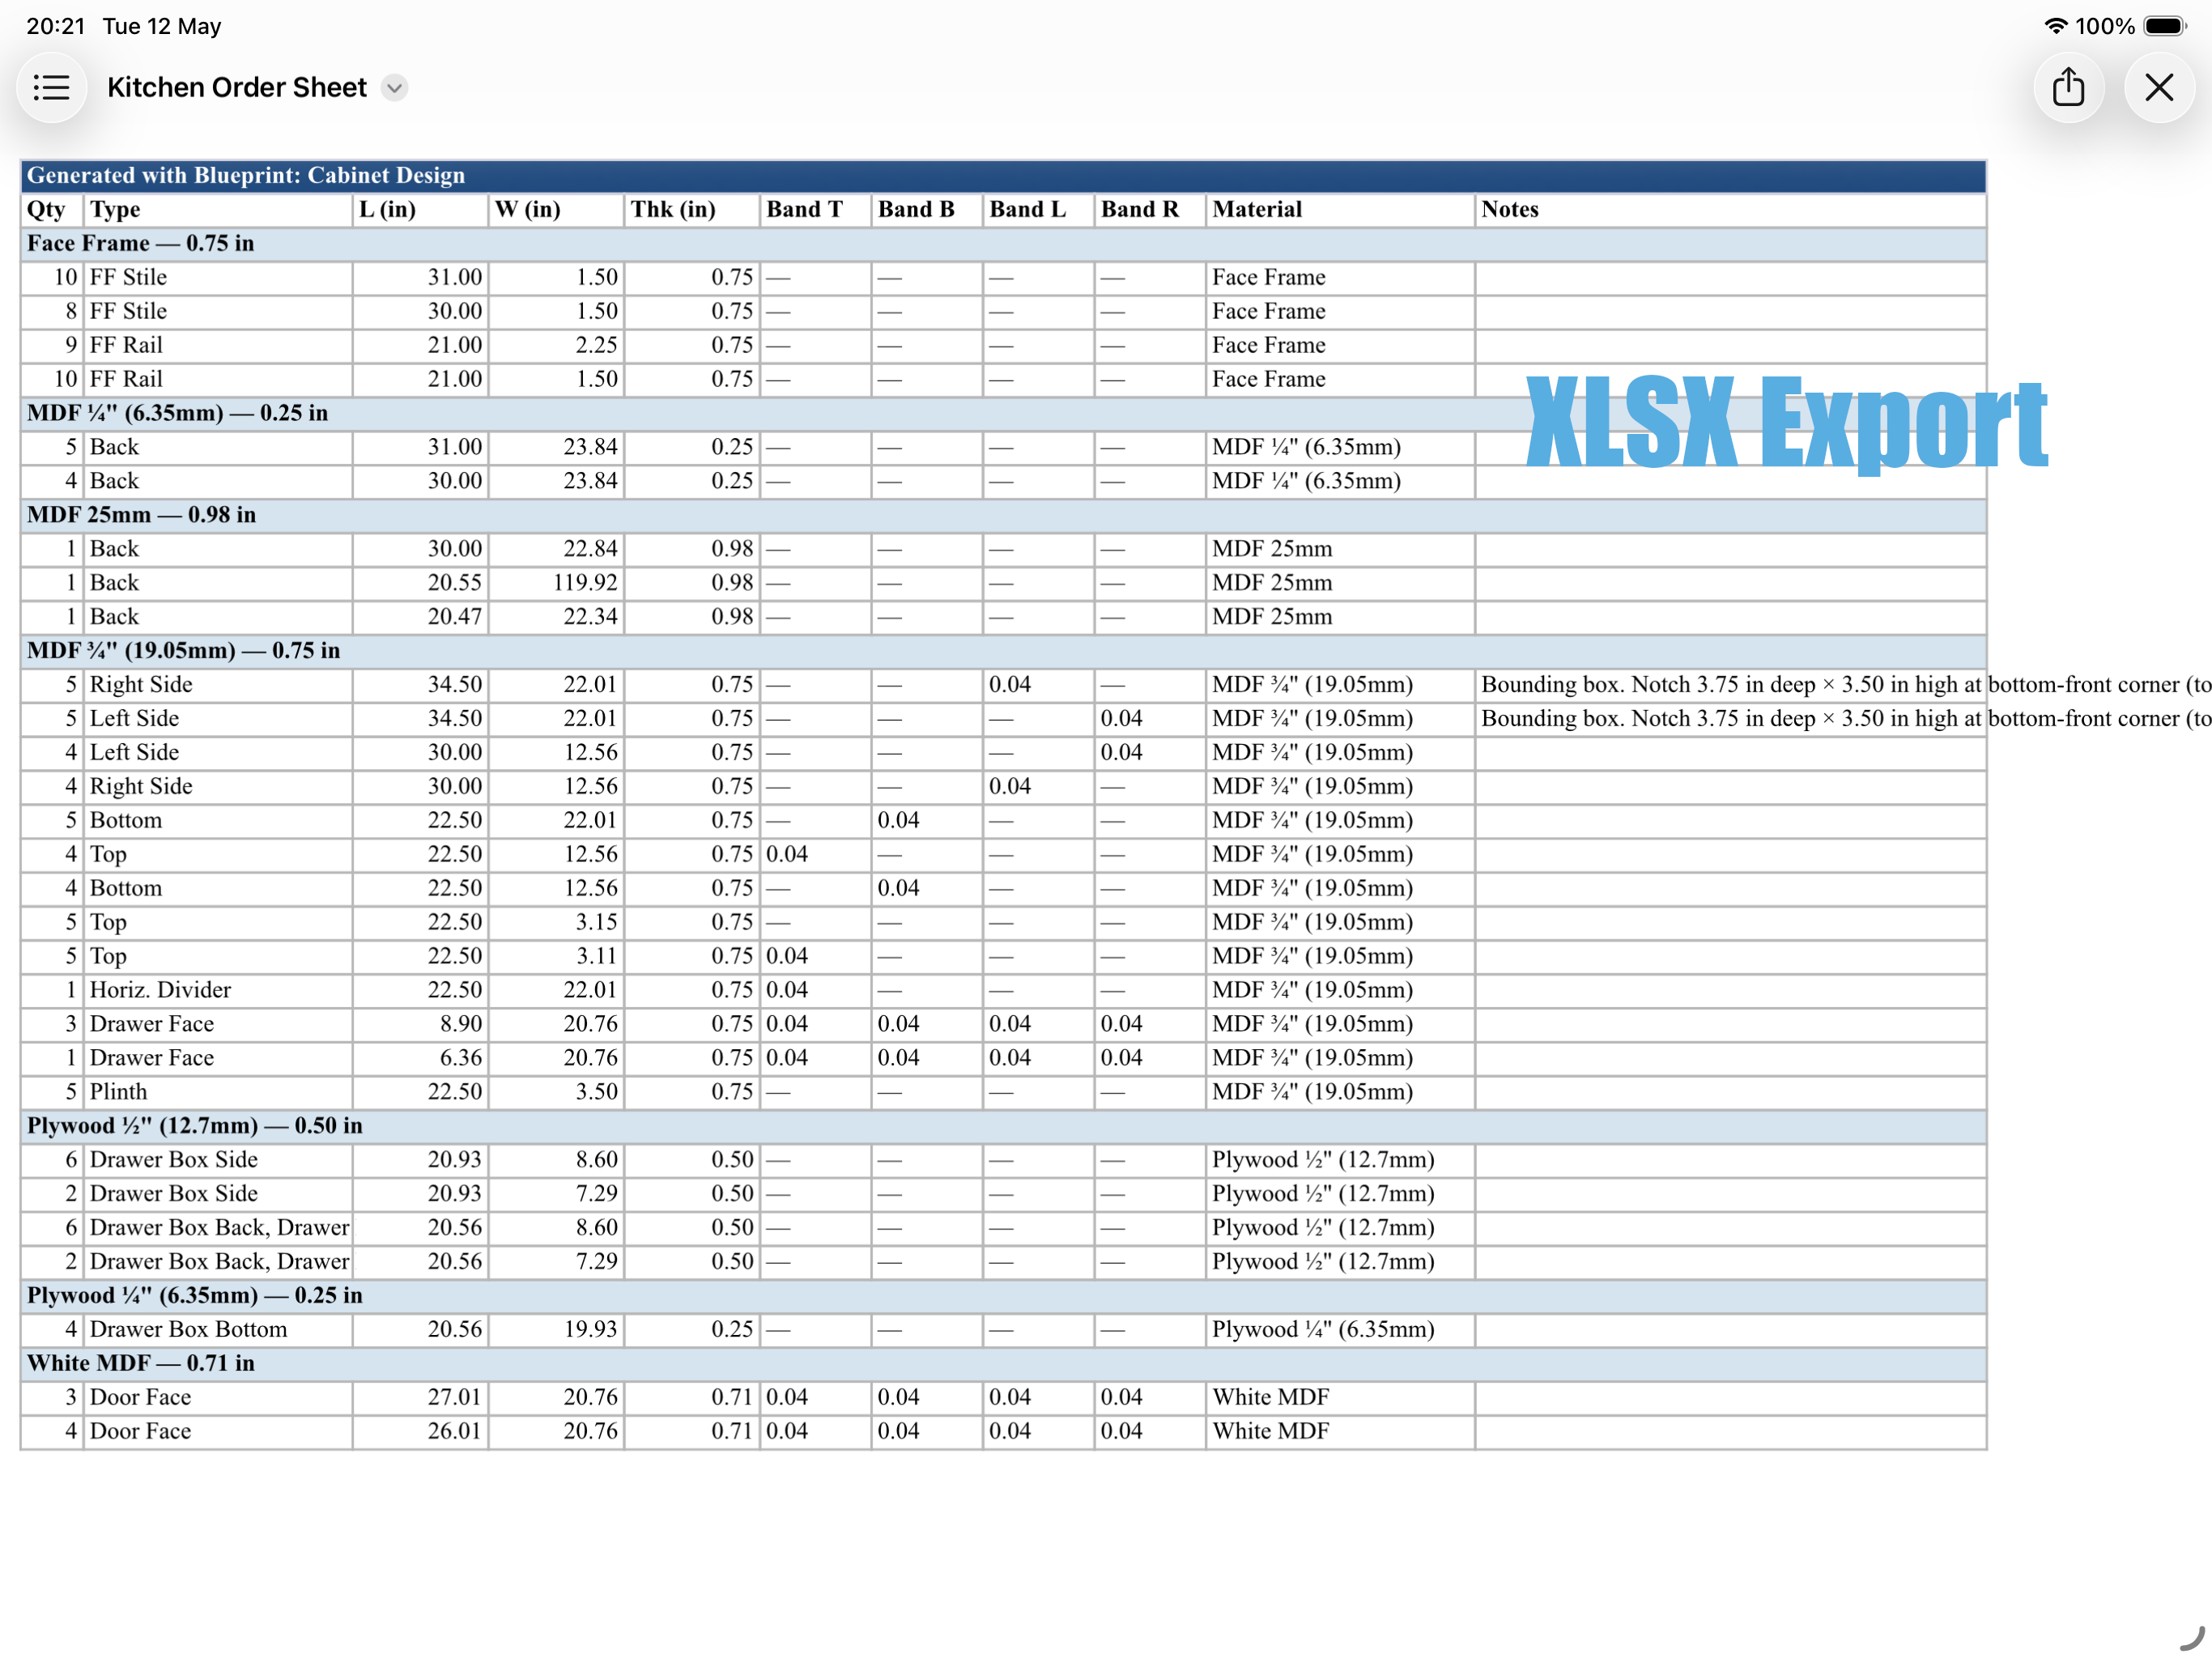Select the Kitchen Order Sheet title
Image resolution: width=2212 pixels, height=1658 pixels.
tap(237, 88)
